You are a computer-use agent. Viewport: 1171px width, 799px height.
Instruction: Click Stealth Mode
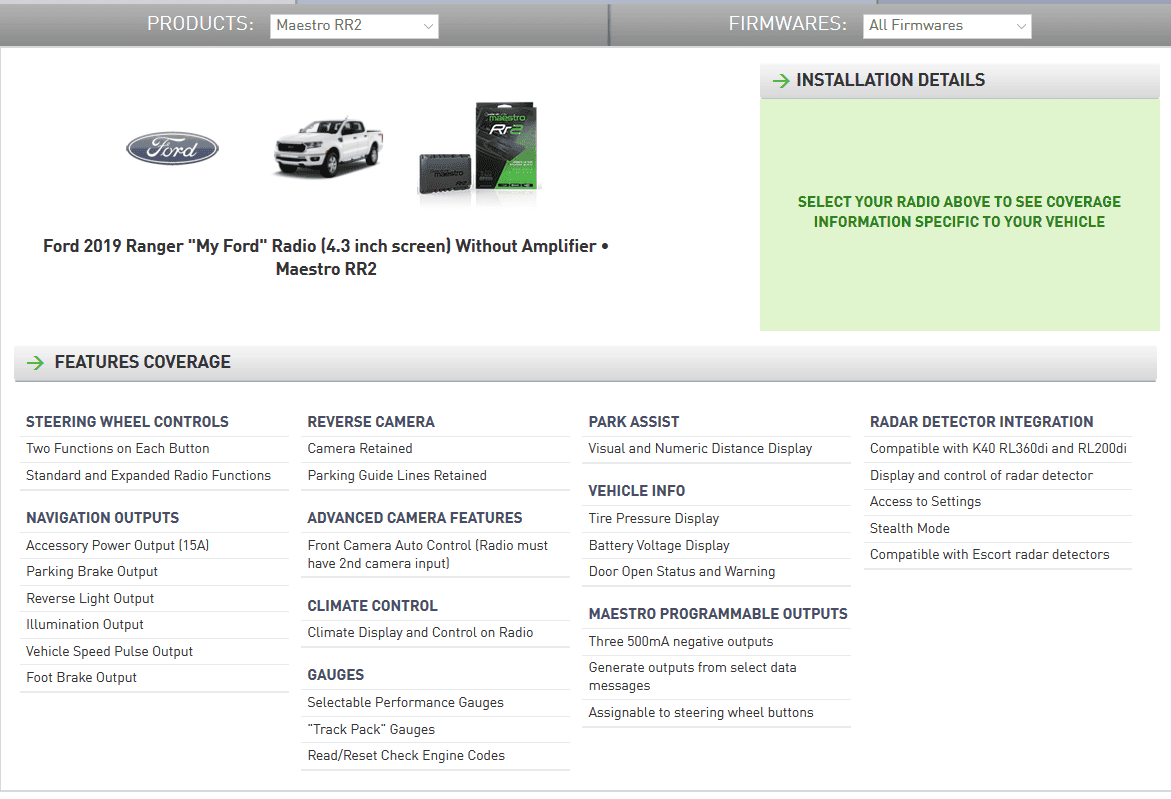click(x=909, y=529)
